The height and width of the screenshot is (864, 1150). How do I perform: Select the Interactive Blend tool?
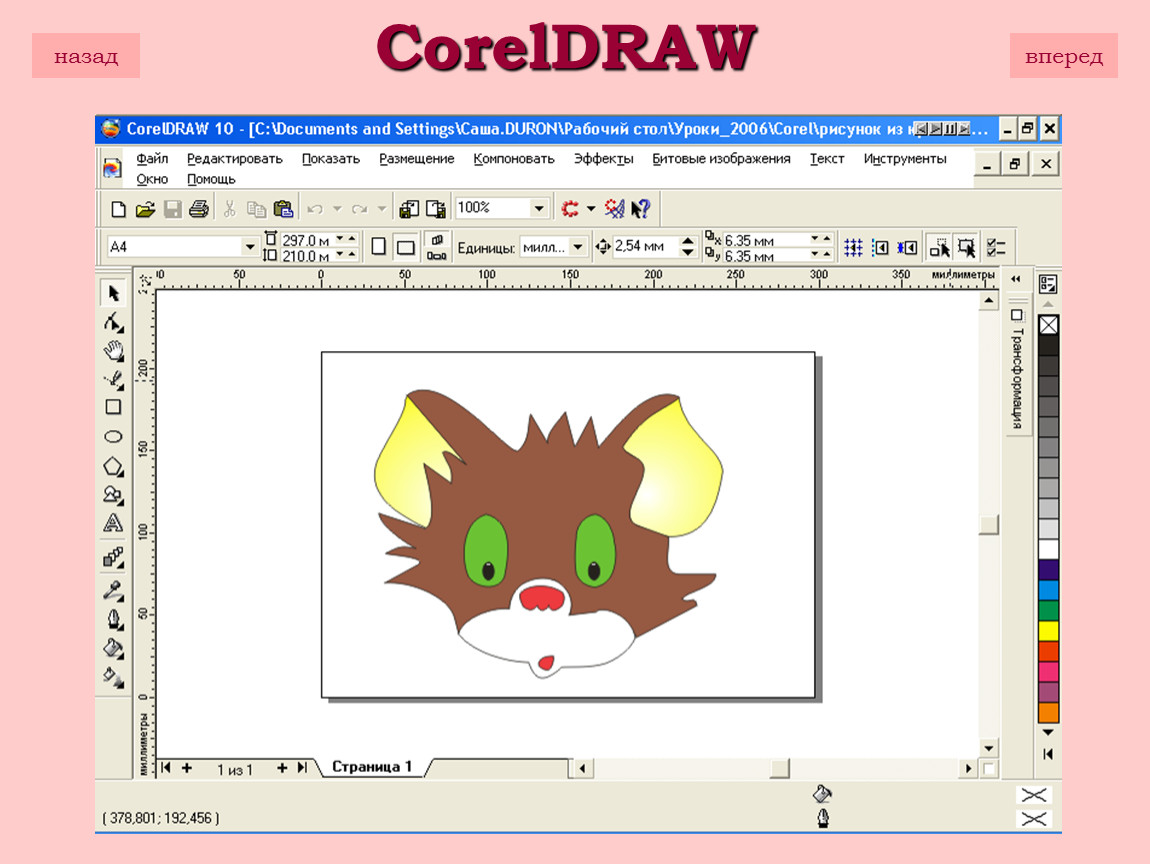pos(113,557)
